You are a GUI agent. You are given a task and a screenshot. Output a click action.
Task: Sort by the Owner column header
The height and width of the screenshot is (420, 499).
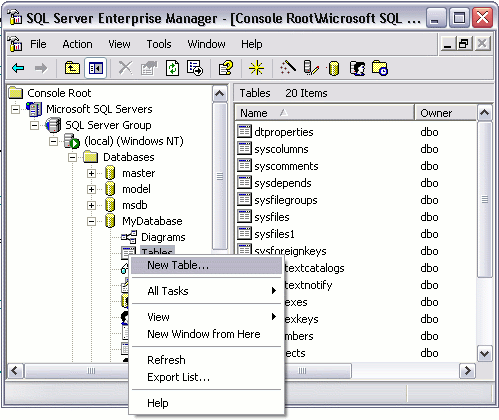tap(445, 113)
